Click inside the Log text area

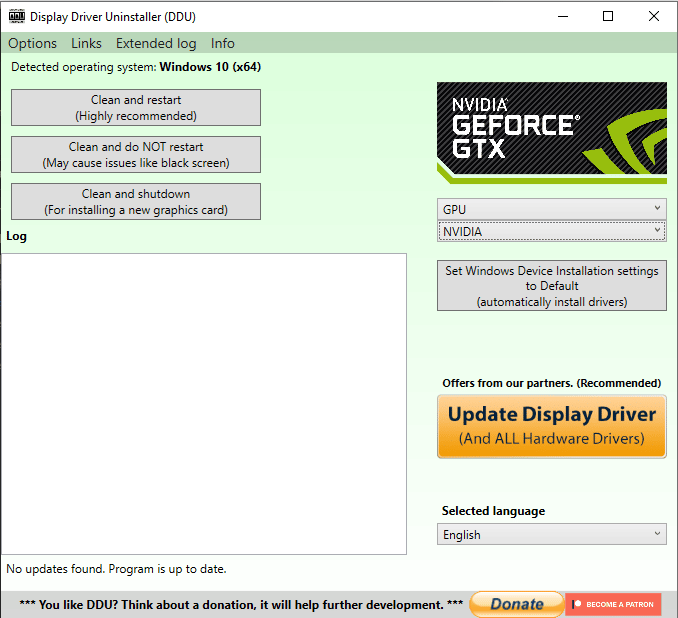(204, 403)
